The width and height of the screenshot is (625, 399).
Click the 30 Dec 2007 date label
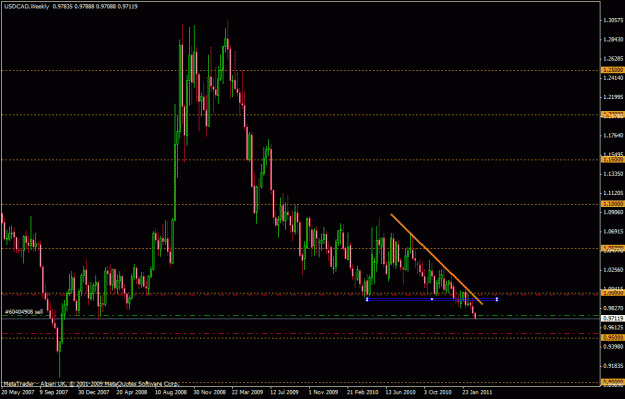pos(94,392)
